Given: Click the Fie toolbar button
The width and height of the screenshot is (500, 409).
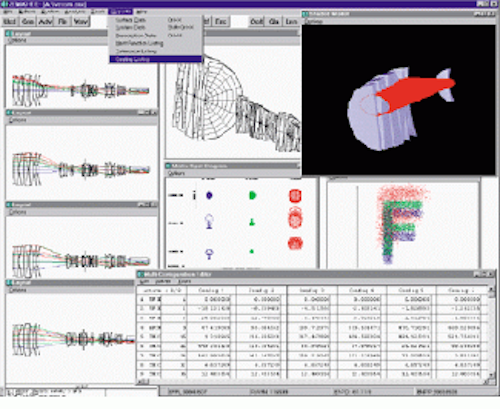Looking at the screenshot, I should pyautogui.click(x=63, y=22).
